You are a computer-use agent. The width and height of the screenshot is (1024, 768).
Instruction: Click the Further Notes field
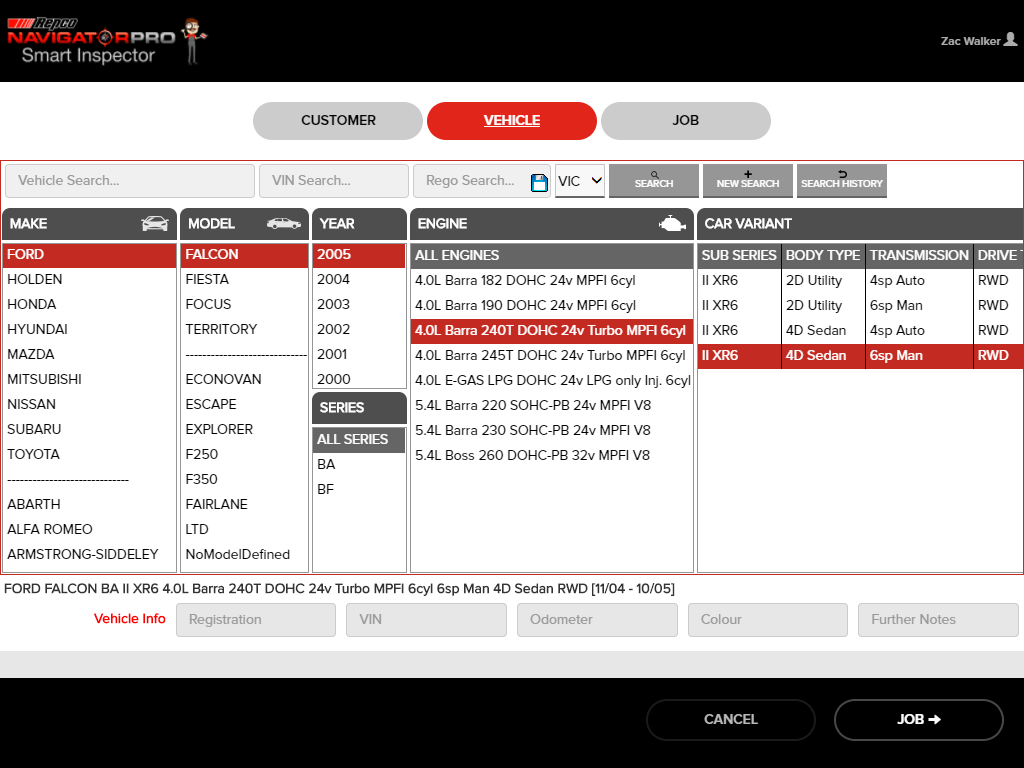click(x=938, y=620)
